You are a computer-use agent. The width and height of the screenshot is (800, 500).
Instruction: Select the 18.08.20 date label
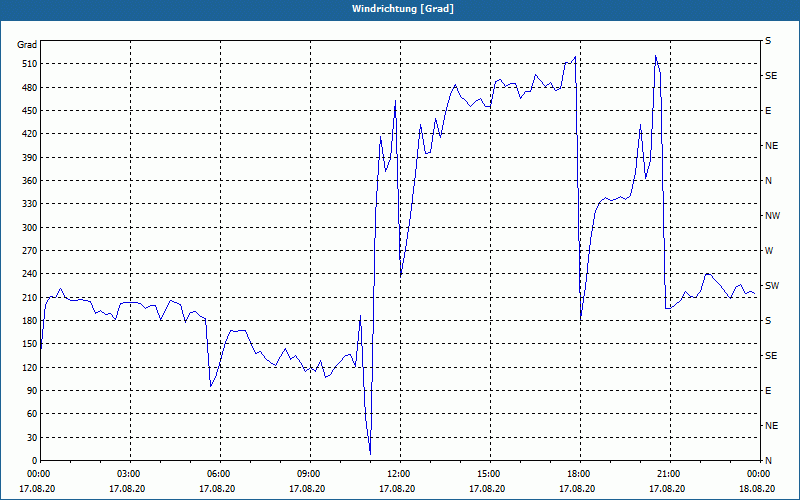click(757, 488)
